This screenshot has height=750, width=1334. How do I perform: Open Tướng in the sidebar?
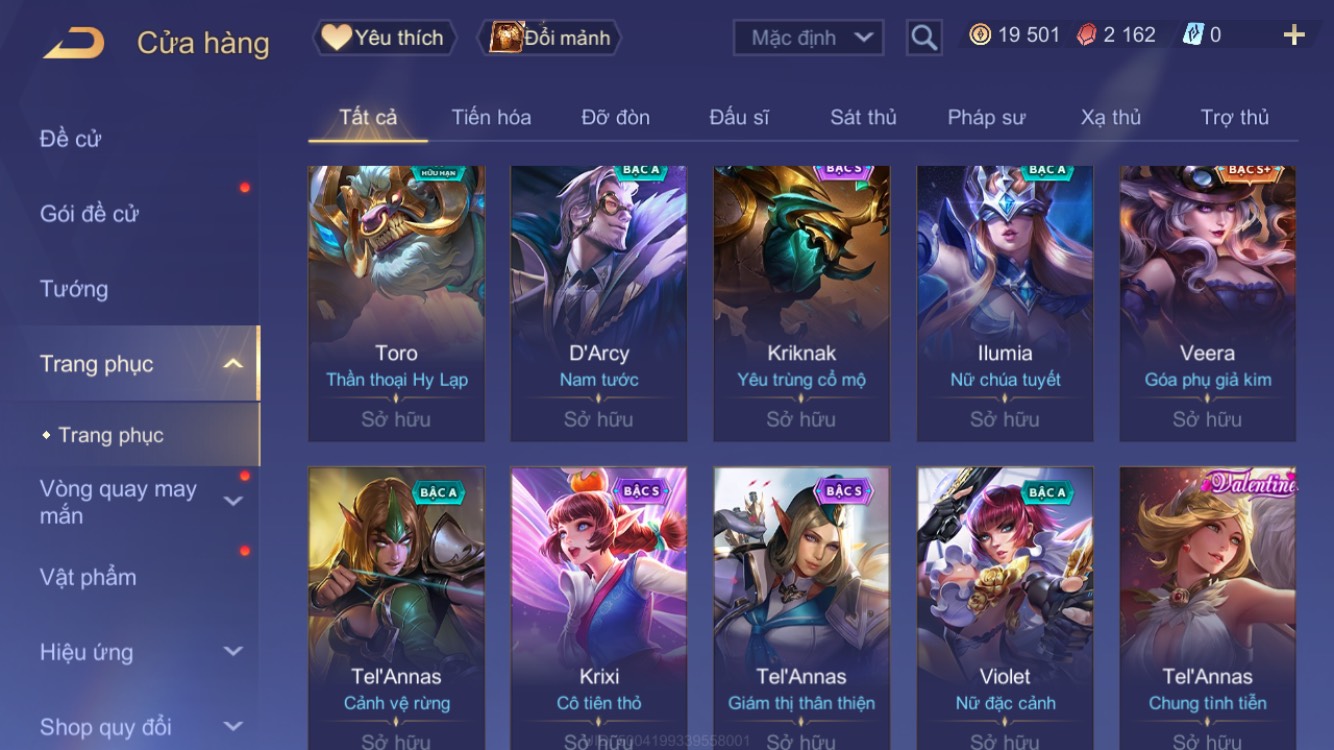[74, 289]
